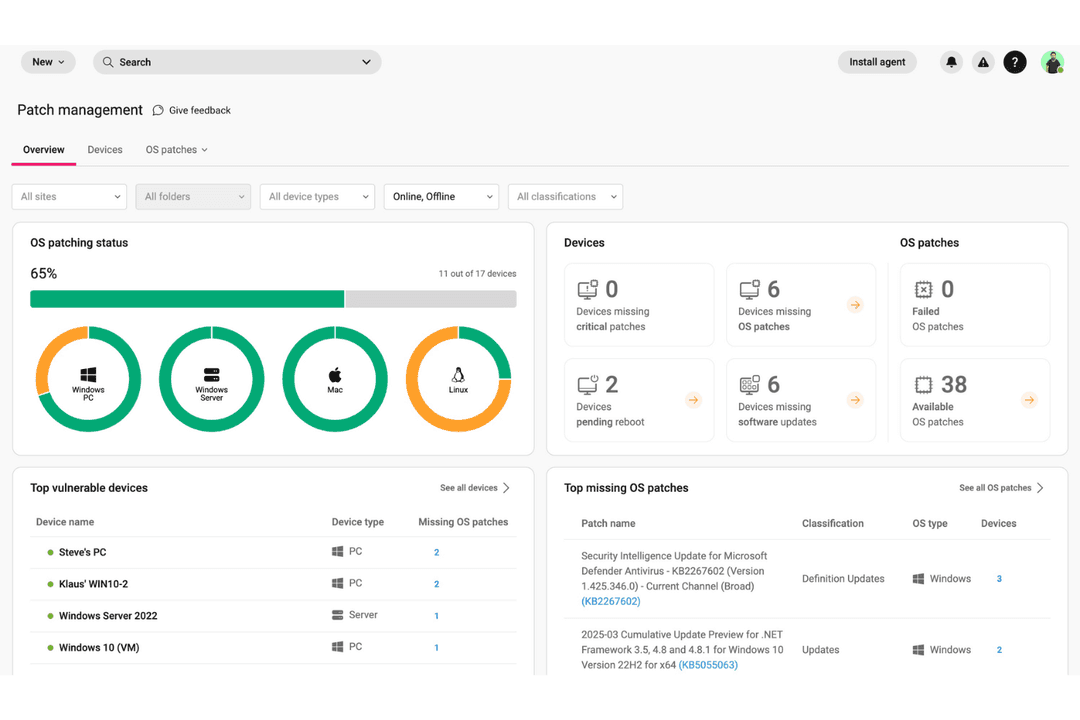Click the Windows Server donut chart
This screenshot has width=1080, height=720.
(x=211, y=379)
